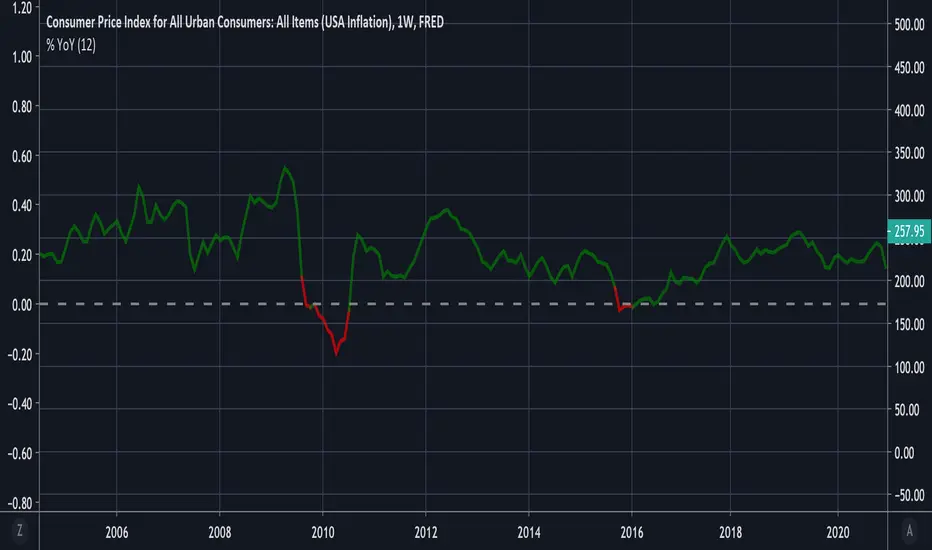Viewport: 932px width, 550px height.
Task: Click the 400.00 right price scale label
Action: pos(909,111)
